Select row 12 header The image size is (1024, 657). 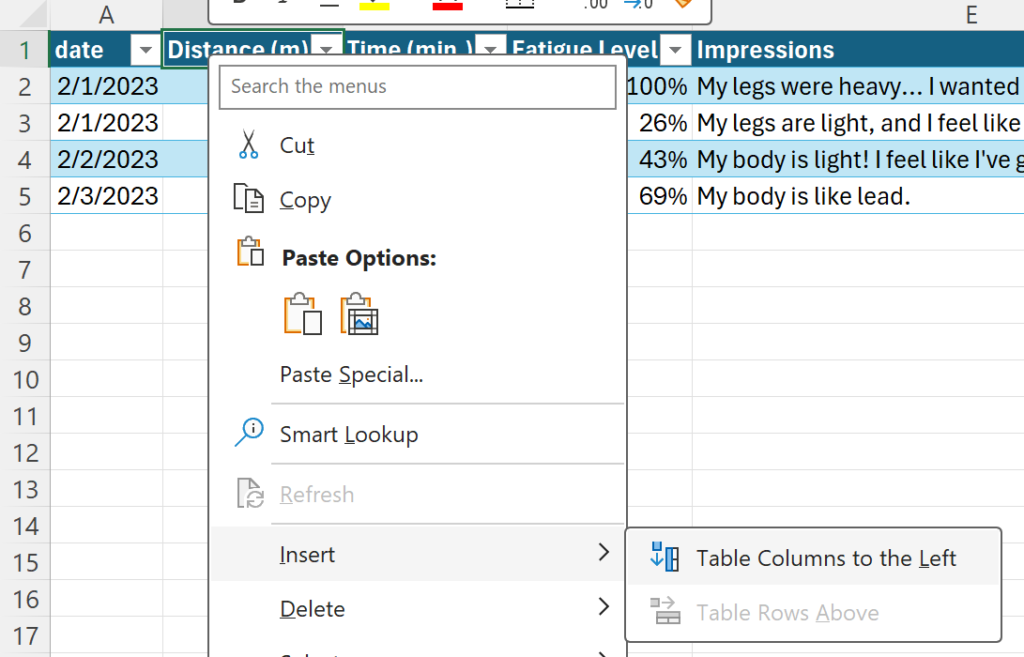coord(25,452)
